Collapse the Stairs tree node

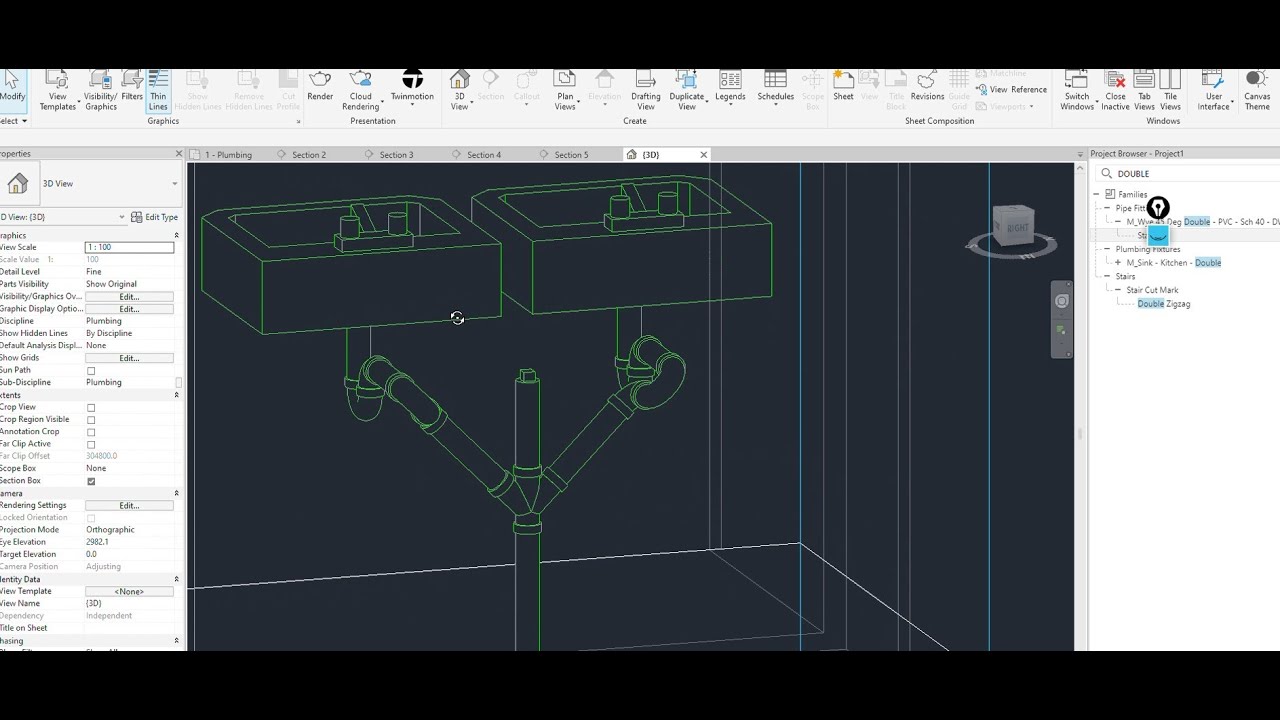pos(1107,277)
